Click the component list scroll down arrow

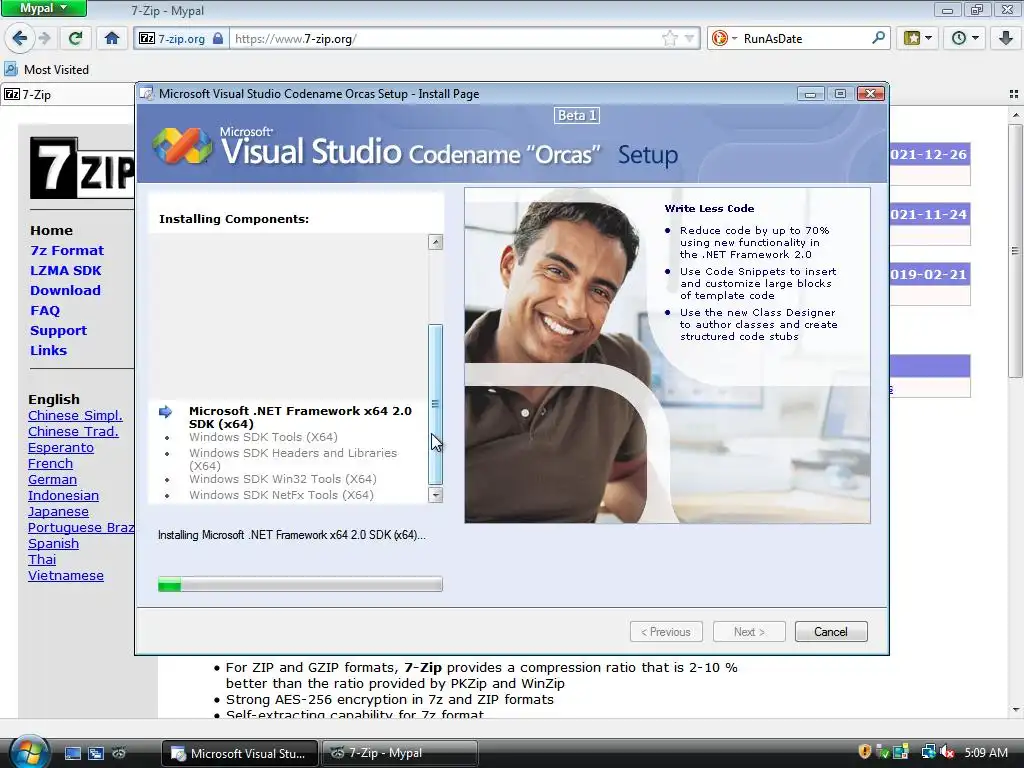(x=435, y=495)
